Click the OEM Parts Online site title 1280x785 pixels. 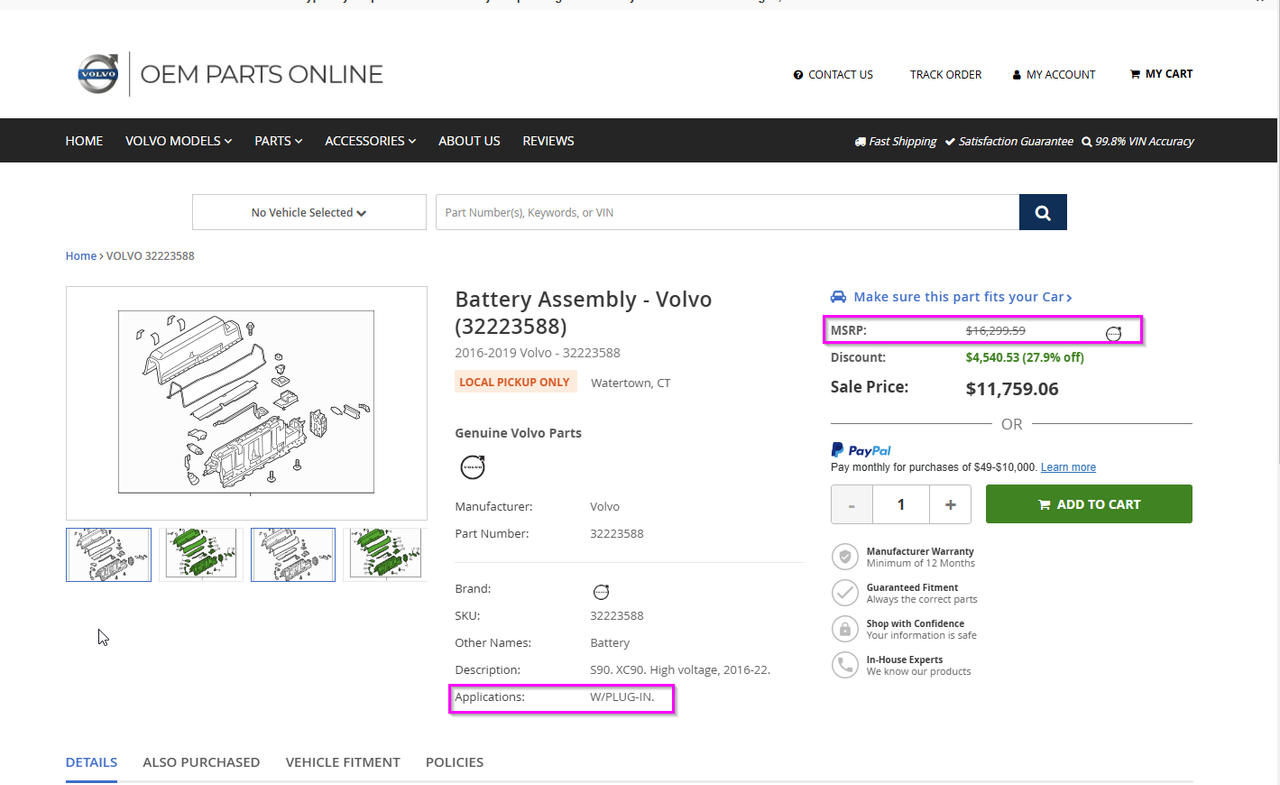(262, 74)
